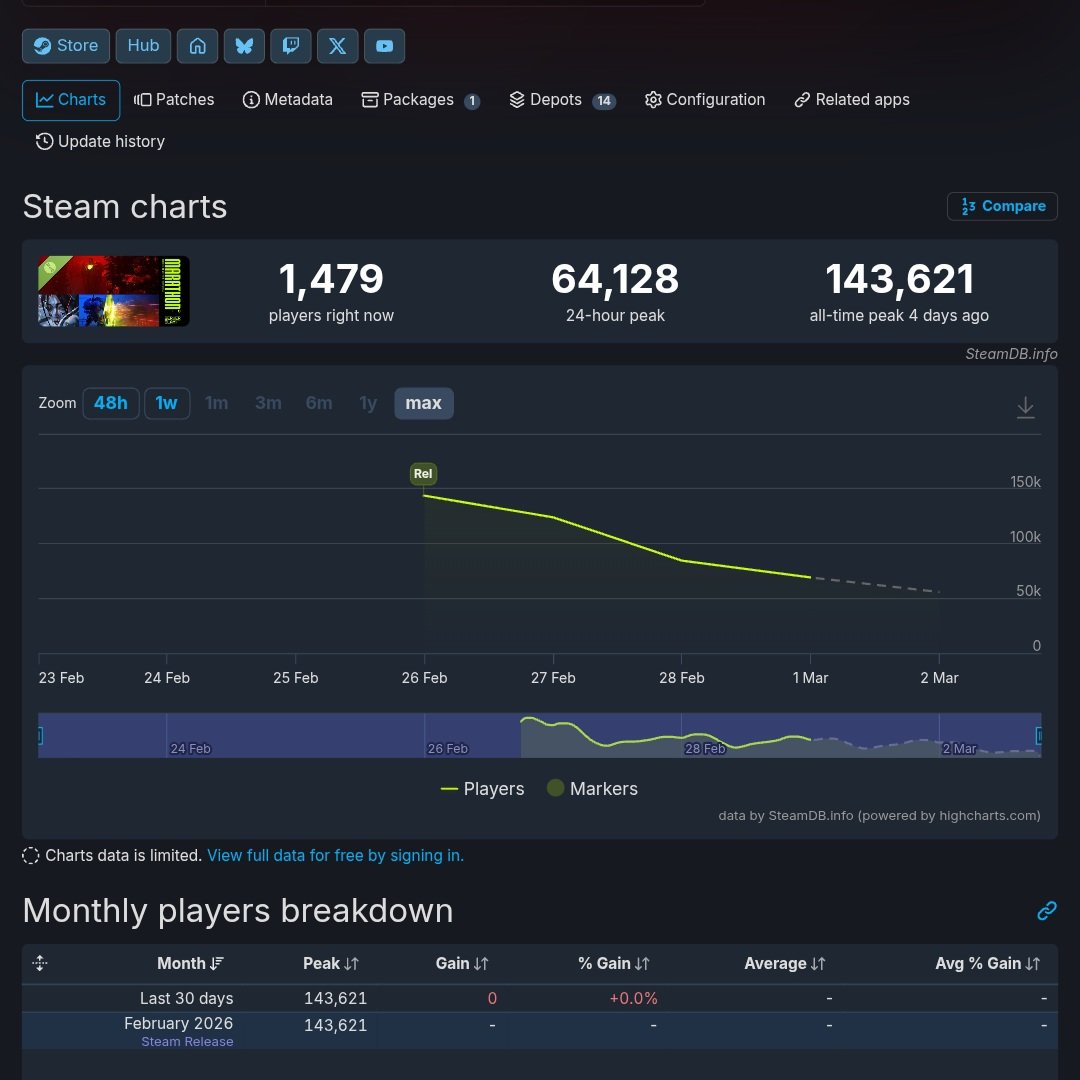This screenshot has width=1080, height=1080.
Task: Open the community Hub button
Action: click(x=143, y=46)
